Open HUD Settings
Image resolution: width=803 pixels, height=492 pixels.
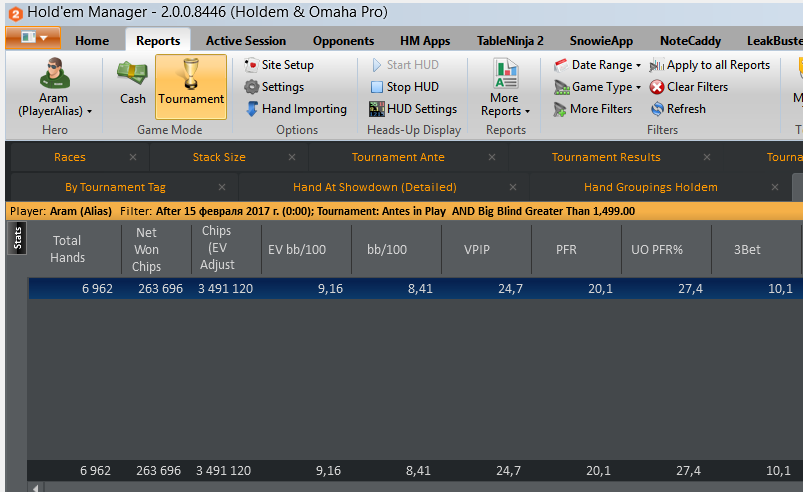point(413,109)
